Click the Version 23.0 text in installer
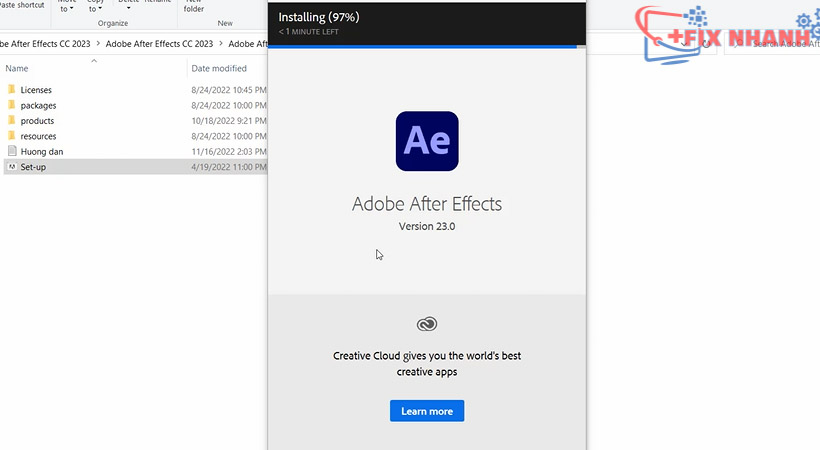This screenshot has height=450, width=820. [427, 226]
